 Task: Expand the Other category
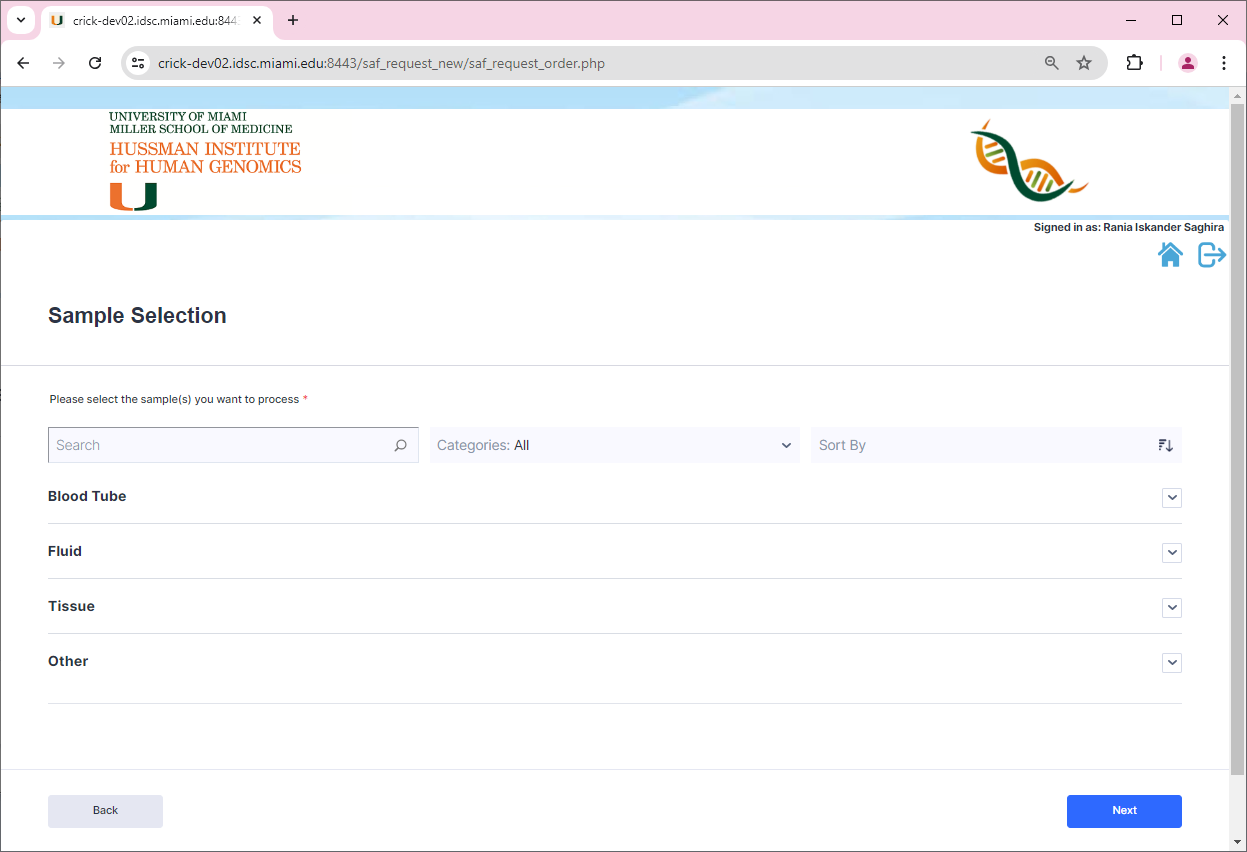pos(1171,662)
